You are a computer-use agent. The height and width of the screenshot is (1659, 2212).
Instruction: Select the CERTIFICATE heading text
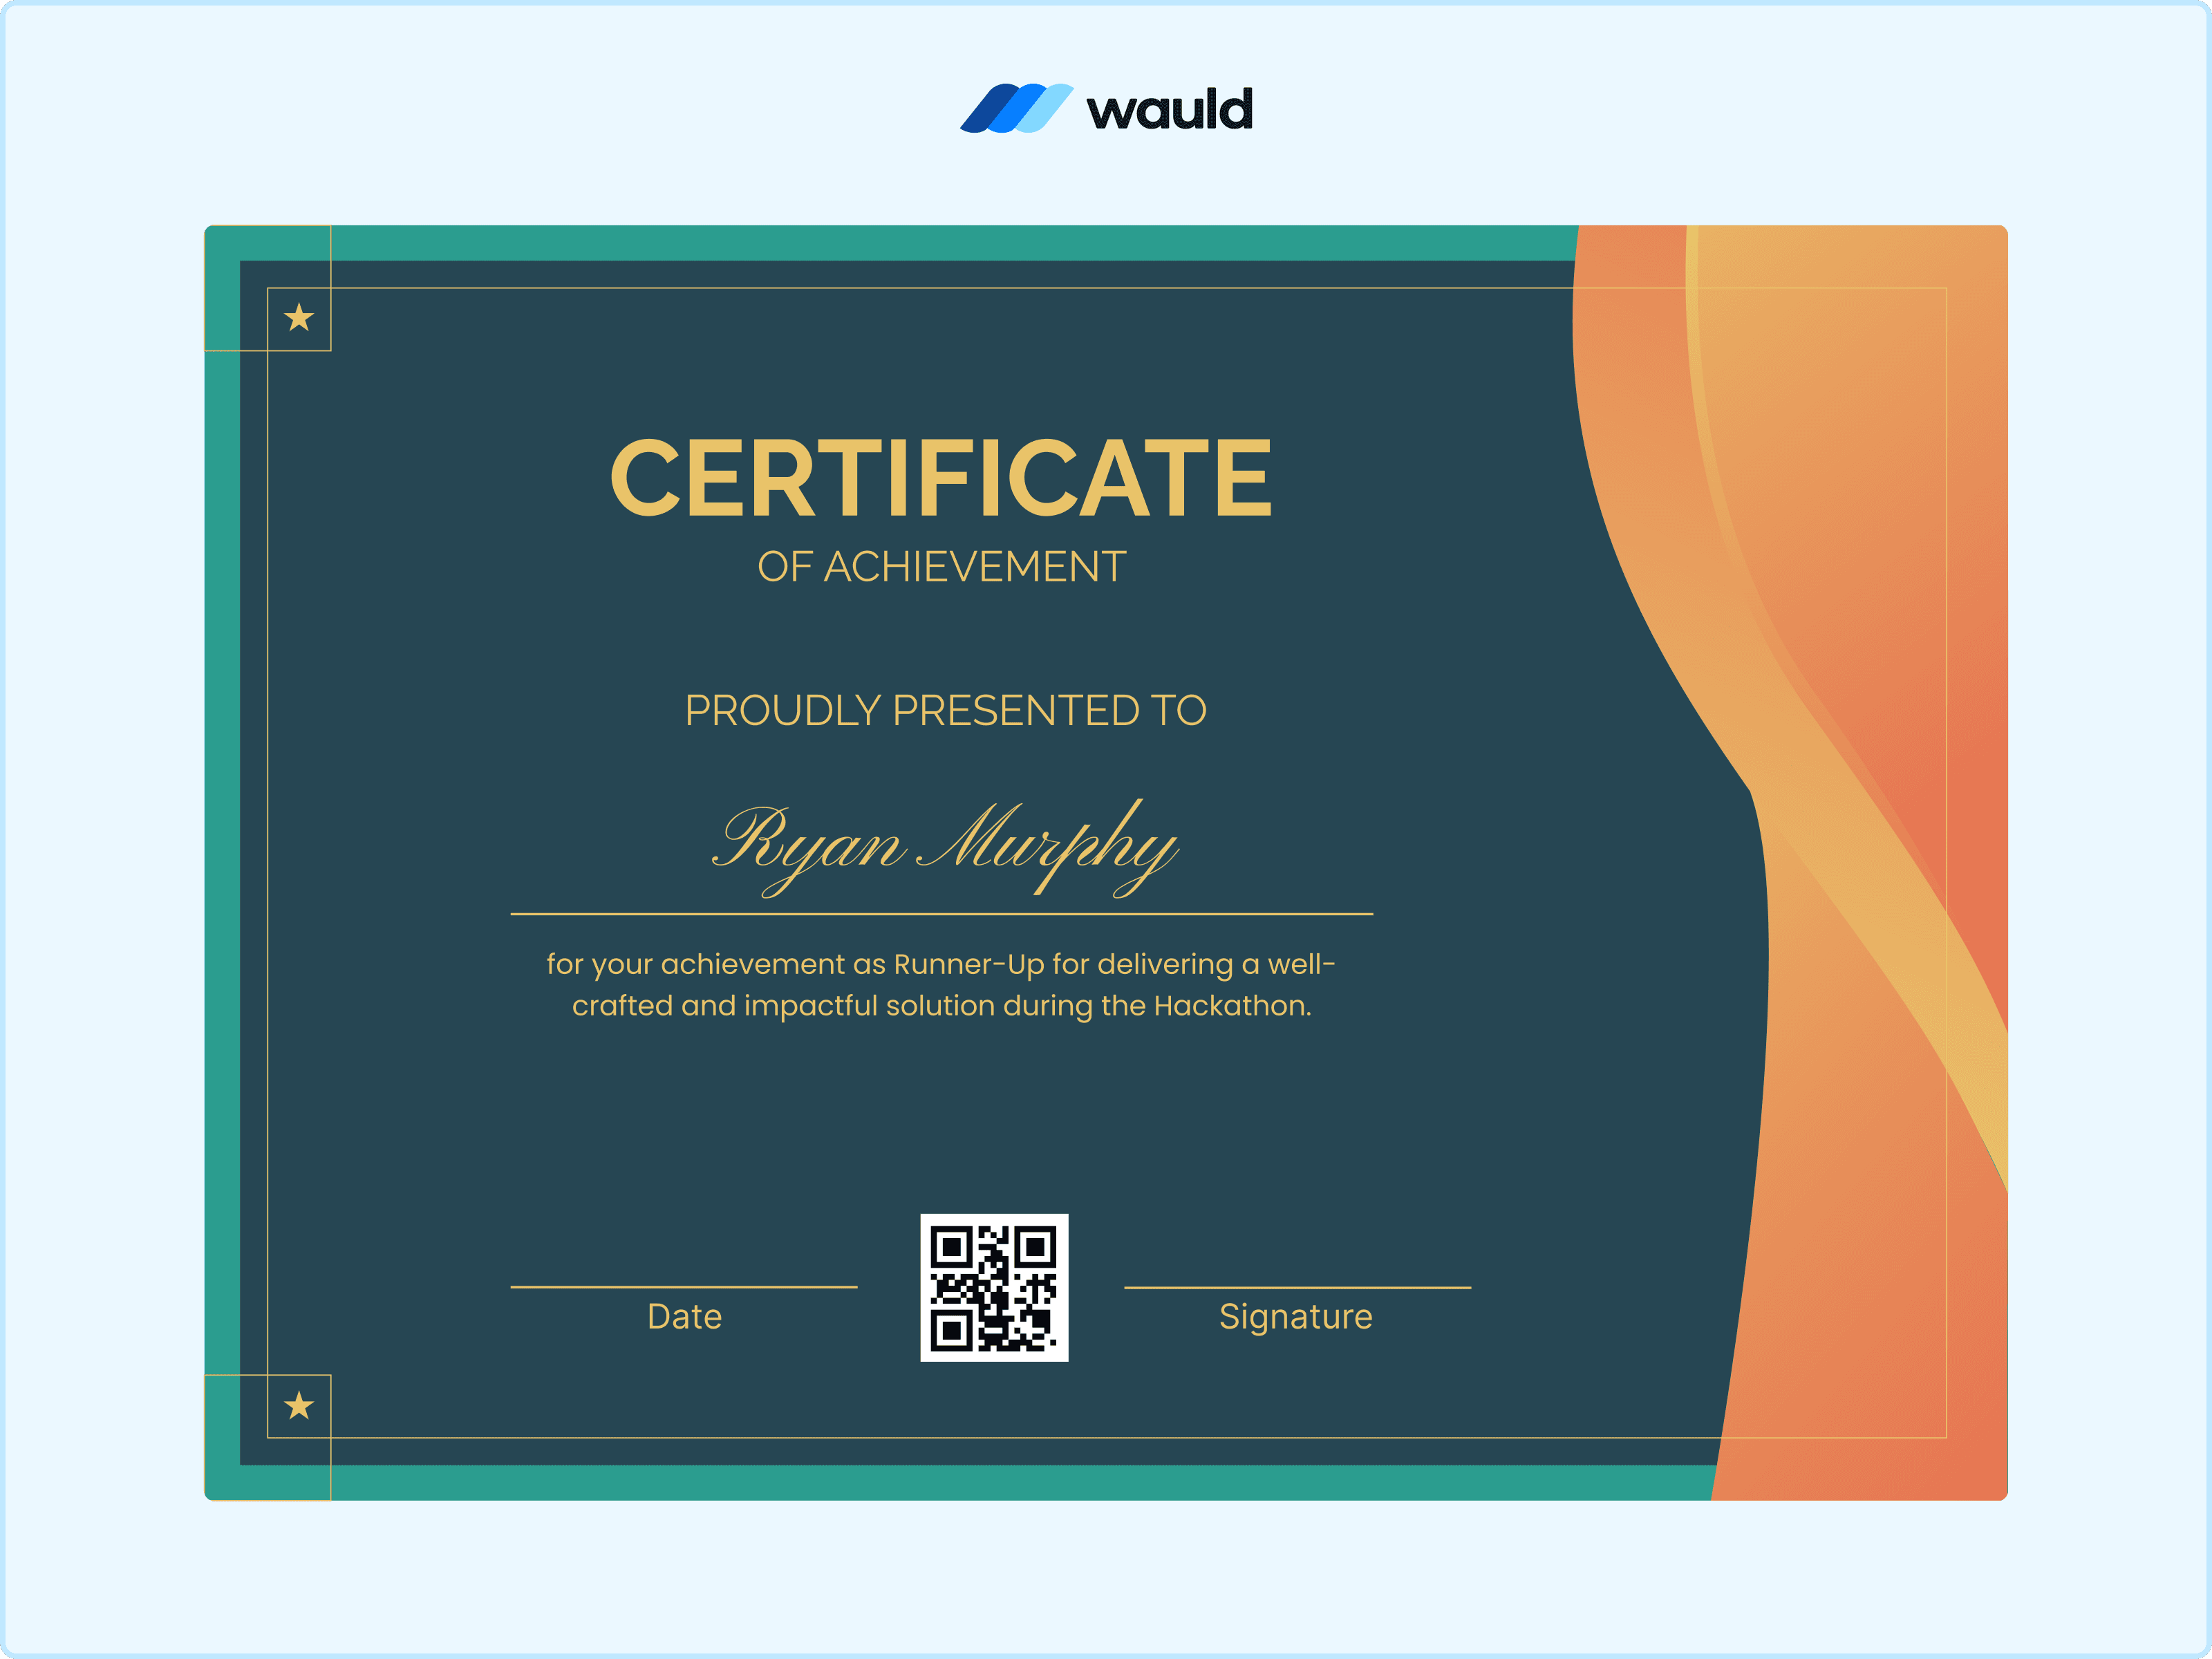[940, 478]
